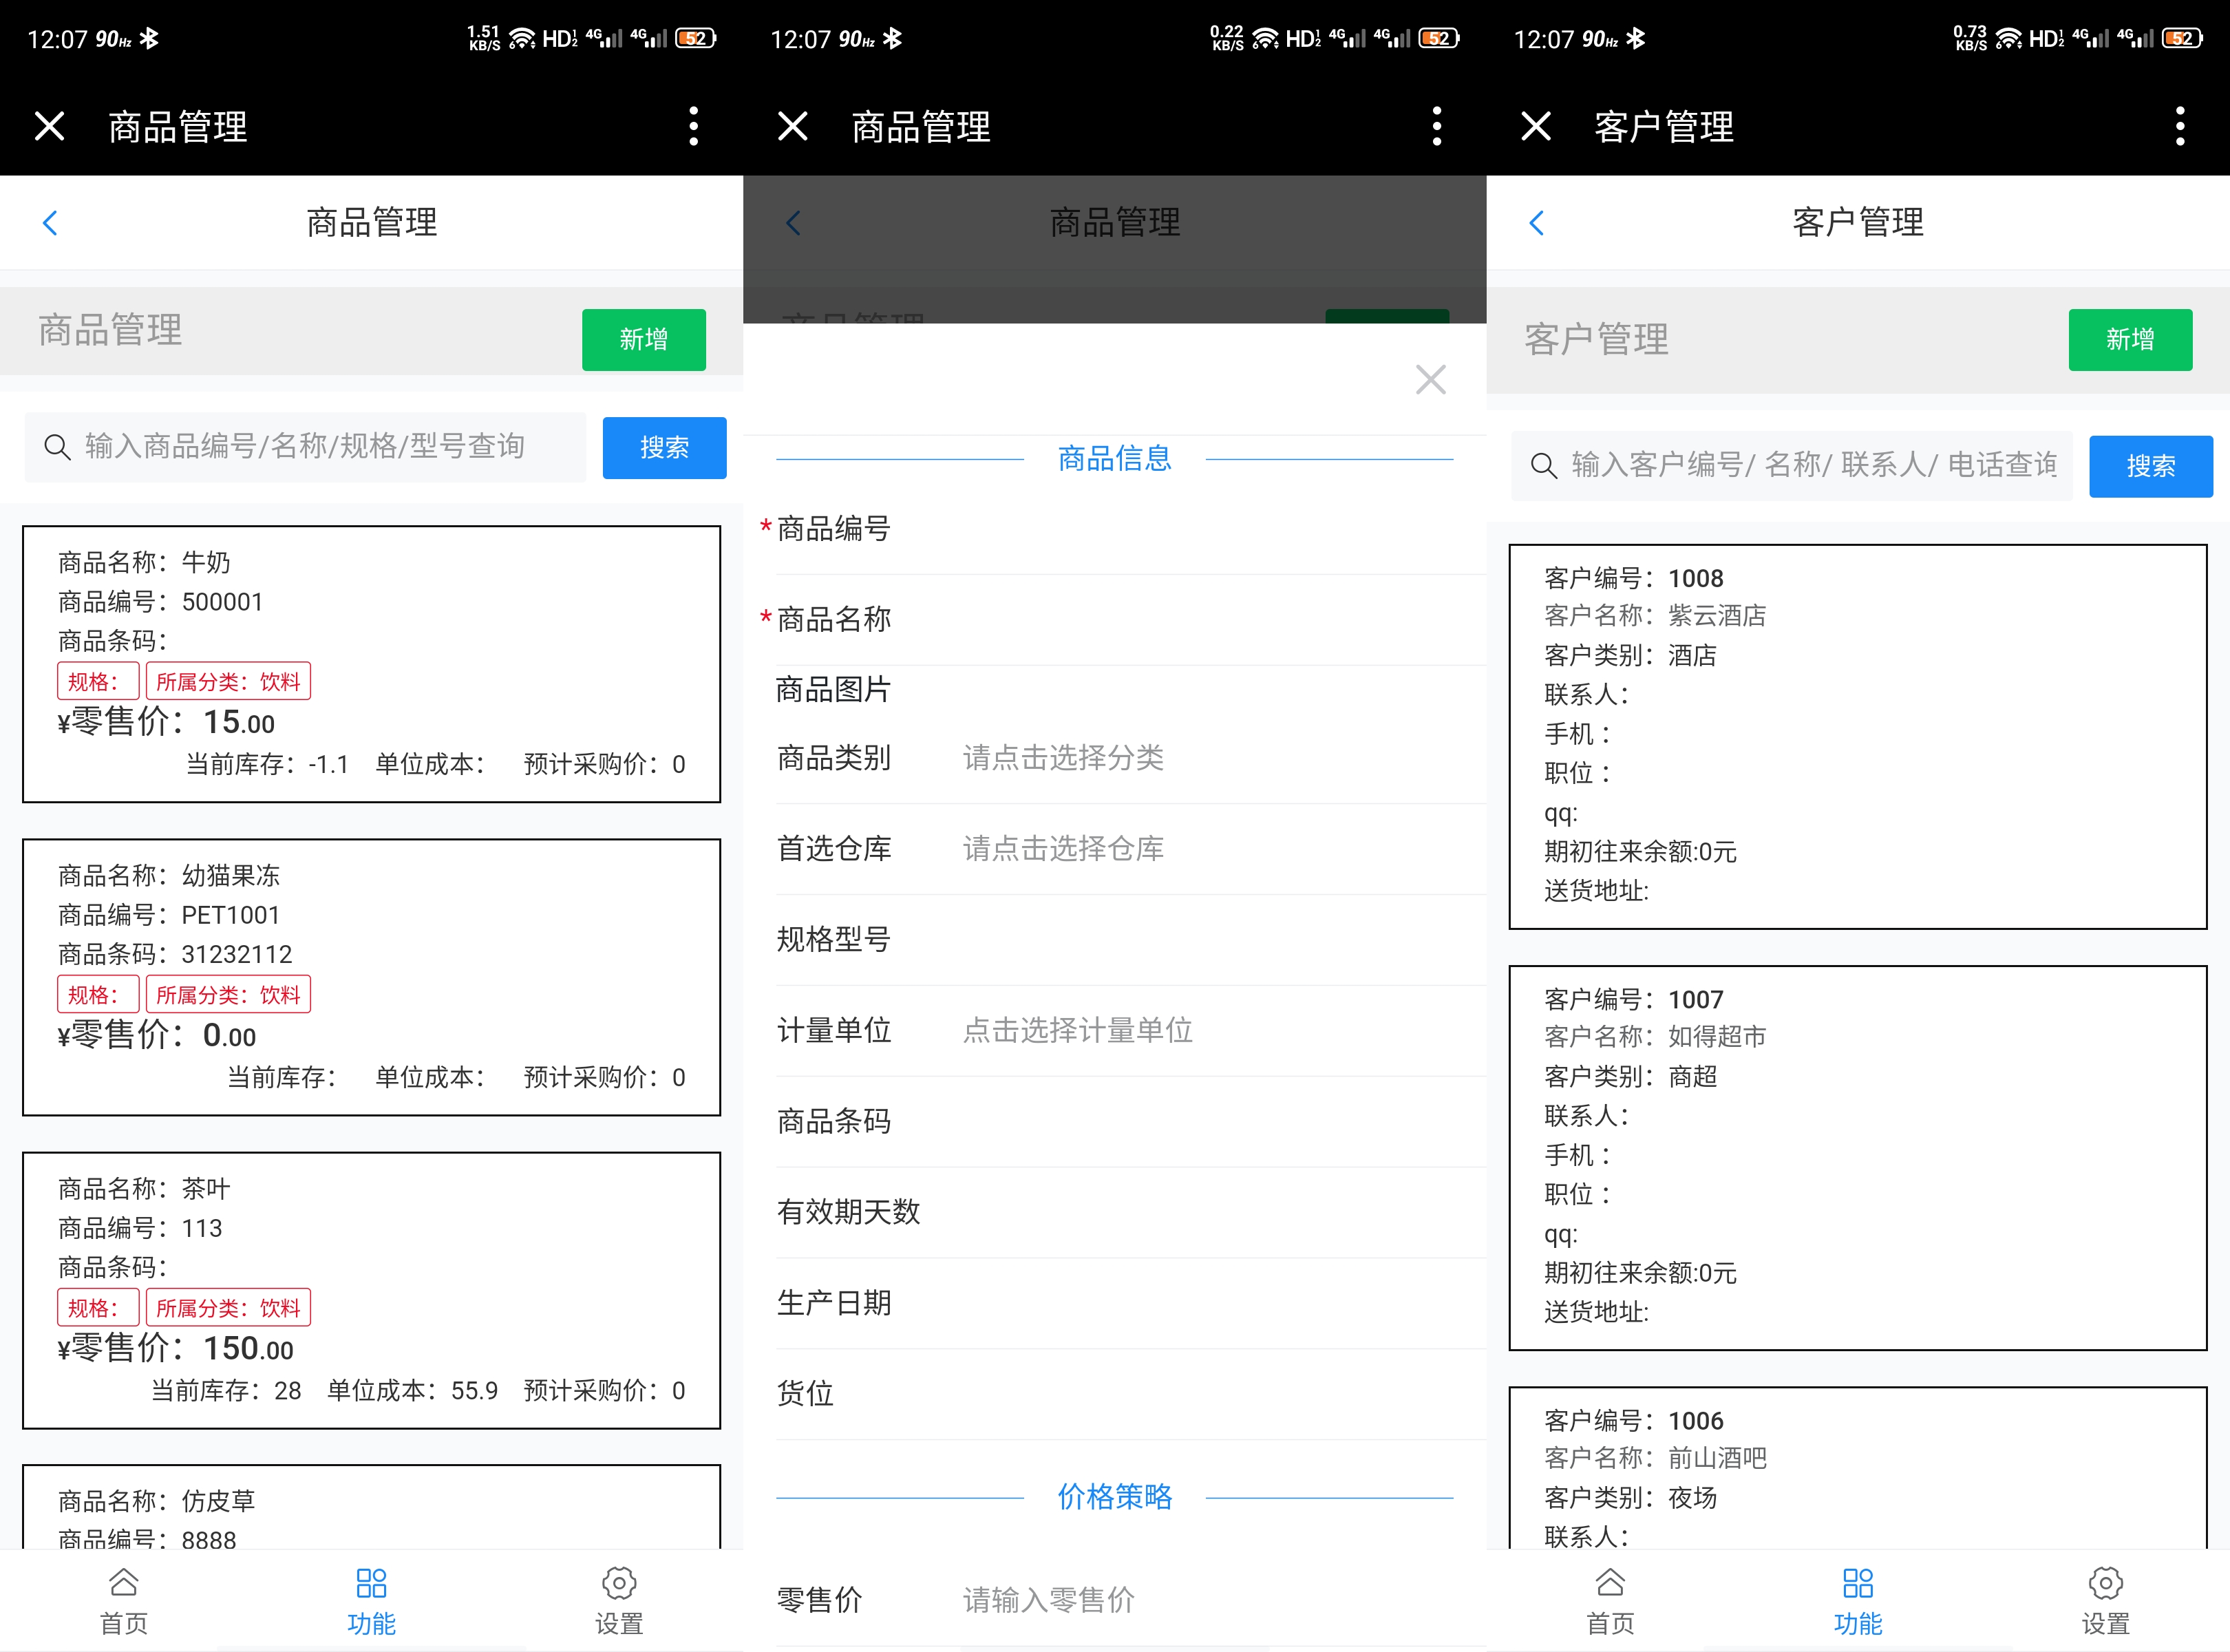Click search magnifier icon in customer search box
The height and width of the screenshot is (1652, 2230).
1544,465
